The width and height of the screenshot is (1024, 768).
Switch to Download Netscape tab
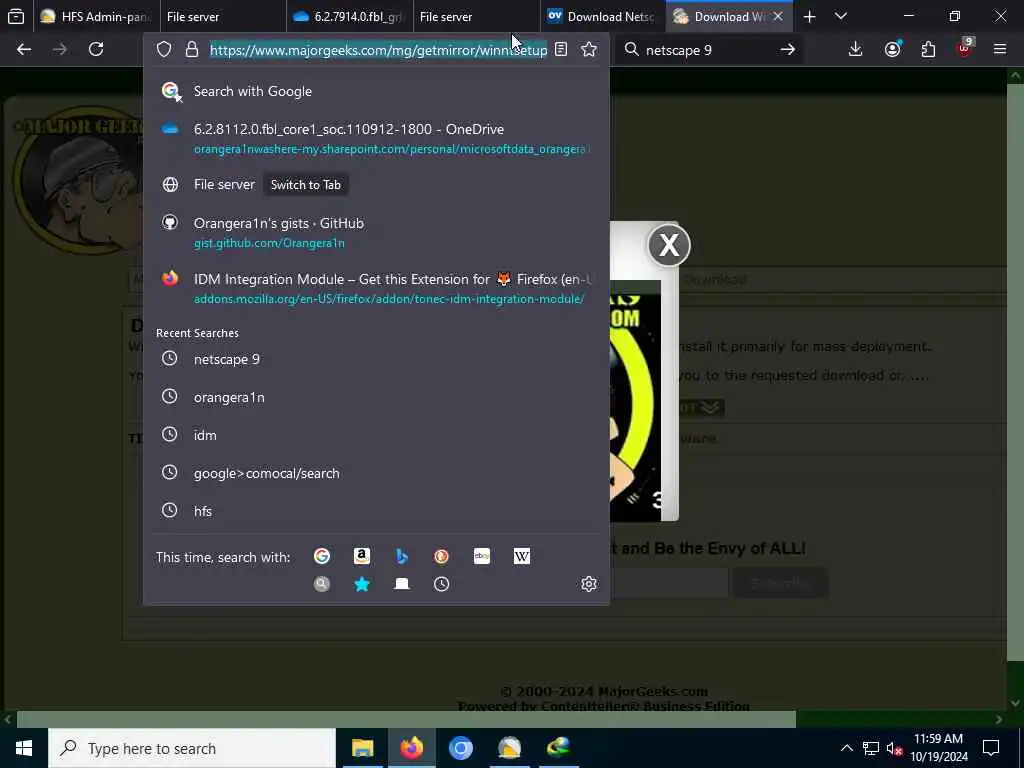pos(603,16)
